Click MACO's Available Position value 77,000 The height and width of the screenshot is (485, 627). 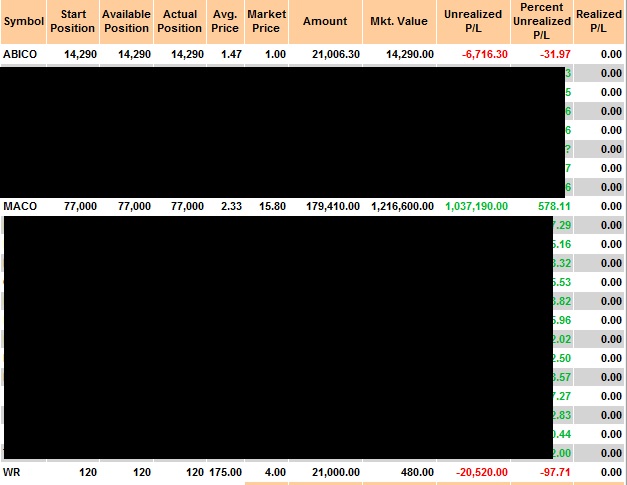134,206
